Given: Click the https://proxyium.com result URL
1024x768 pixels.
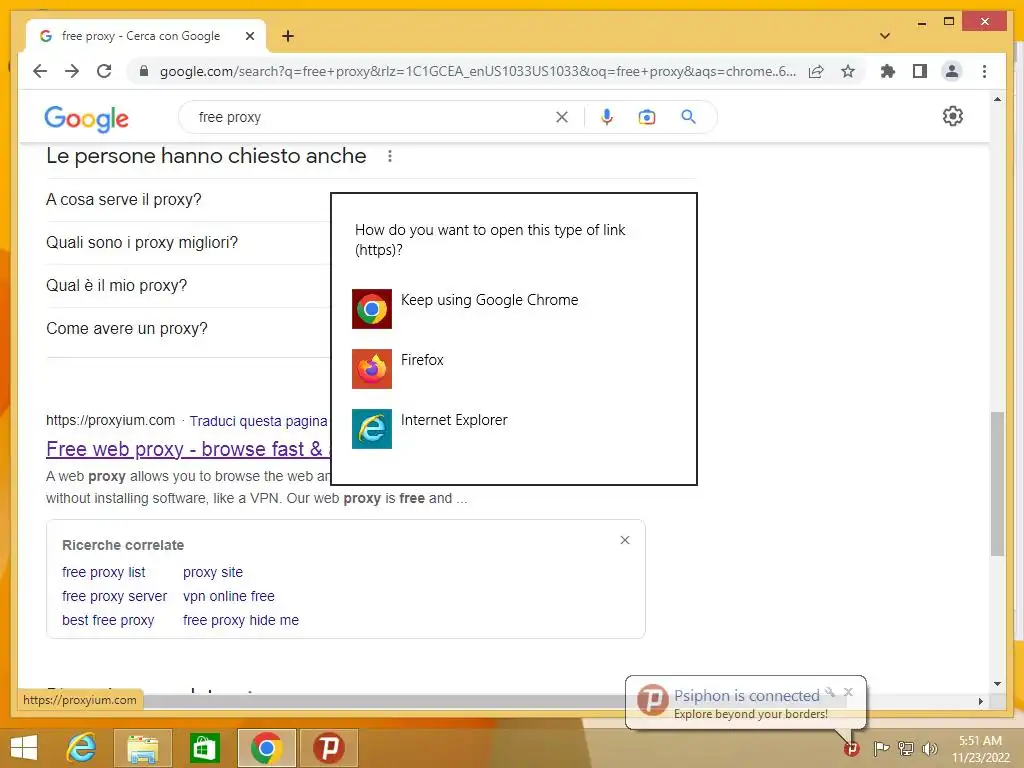Looking at the screenshot, I should 110,421.
